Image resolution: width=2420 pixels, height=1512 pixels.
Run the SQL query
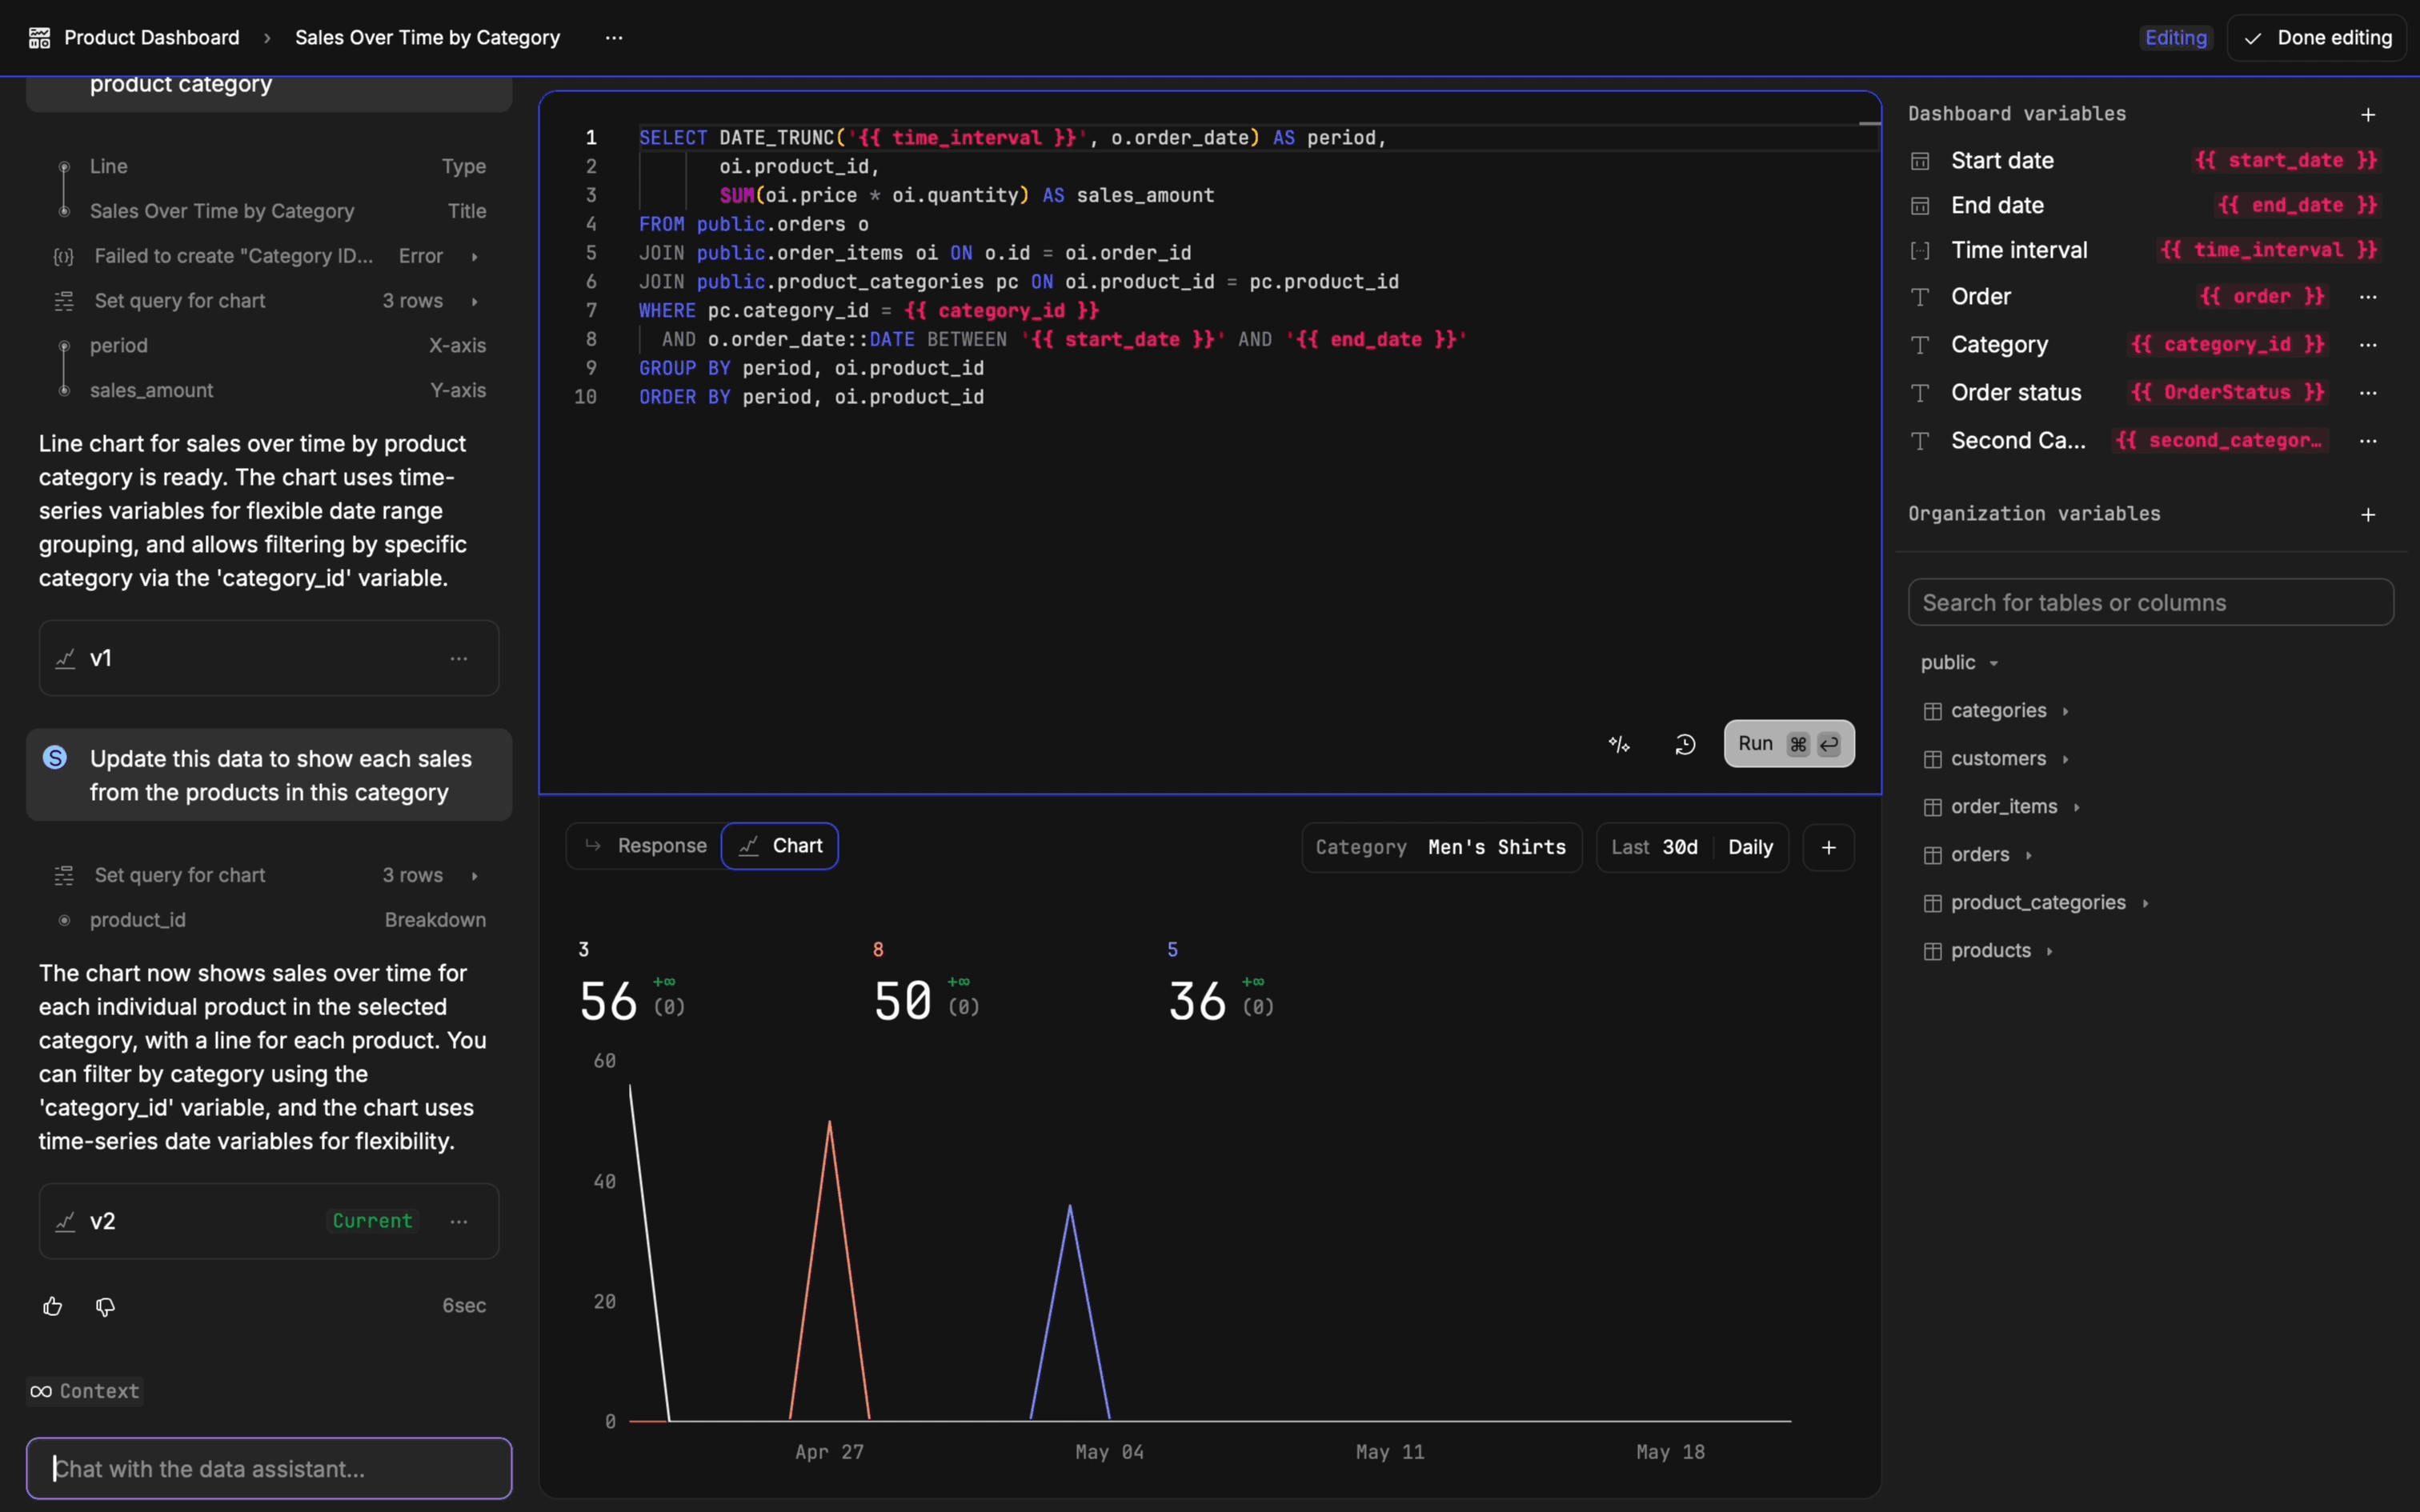pos(1788,744)
